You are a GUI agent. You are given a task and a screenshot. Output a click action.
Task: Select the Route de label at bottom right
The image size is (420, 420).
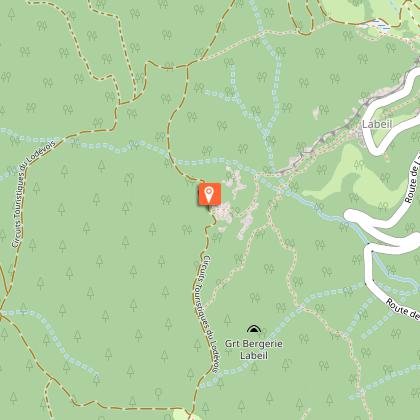(403, 310)
